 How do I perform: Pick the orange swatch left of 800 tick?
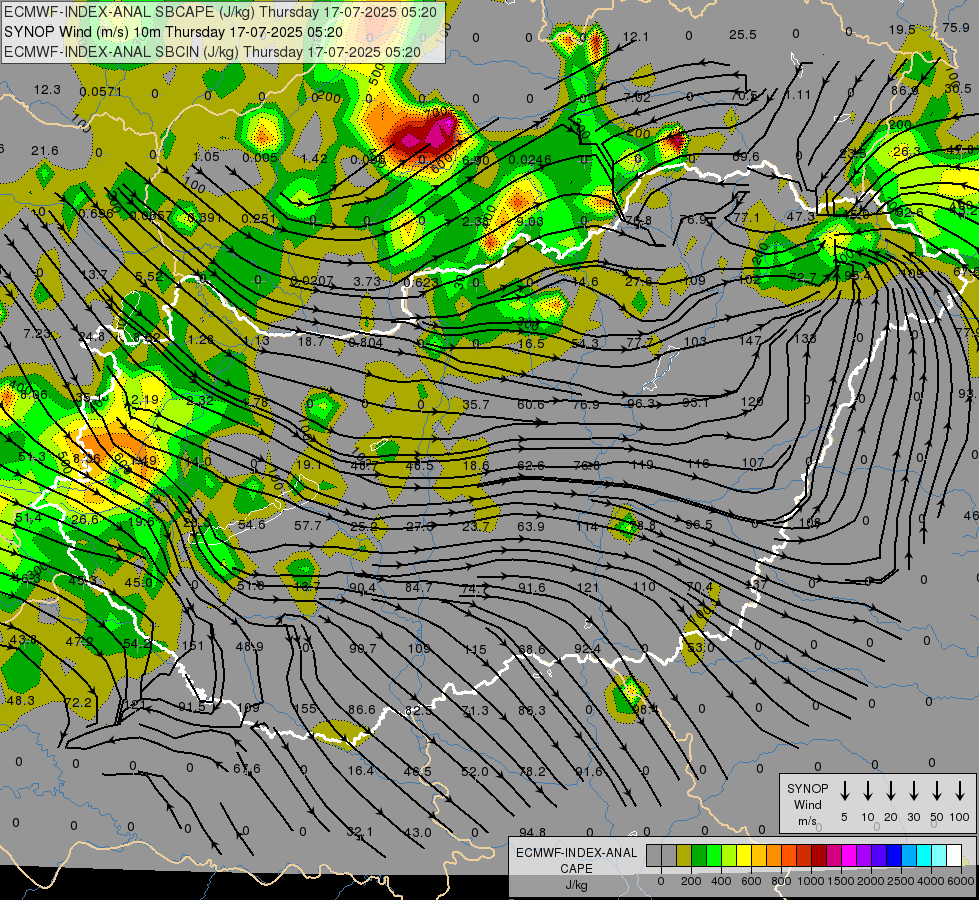click(774, 855)
